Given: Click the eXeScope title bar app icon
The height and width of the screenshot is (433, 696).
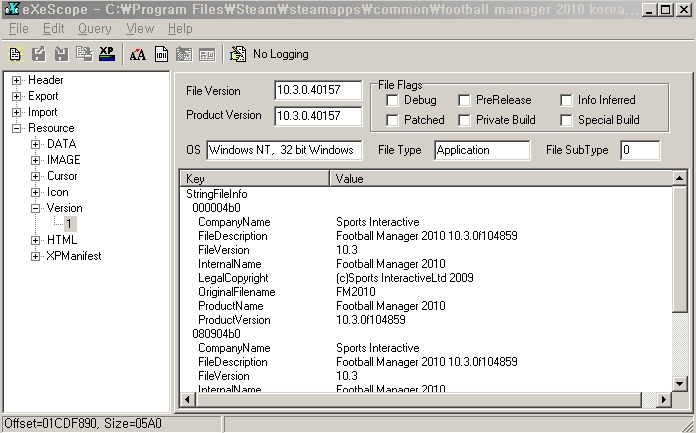Looking at the screenshot, I should coord(11,10).
